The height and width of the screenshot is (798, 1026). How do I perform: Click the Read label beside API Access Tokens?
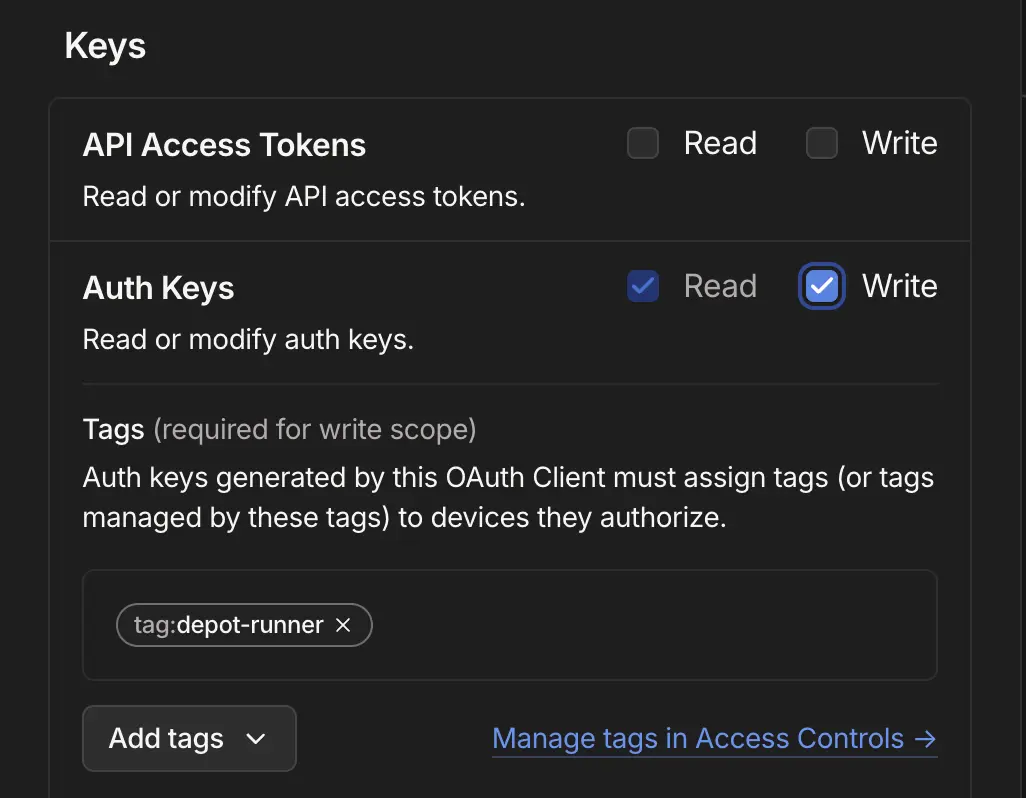(720, 144)
